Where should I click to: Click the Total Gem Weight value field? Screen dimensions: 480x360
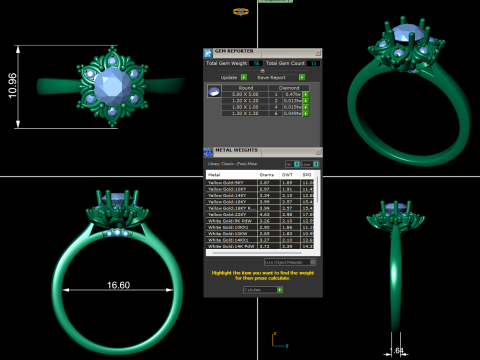point(256,63)
